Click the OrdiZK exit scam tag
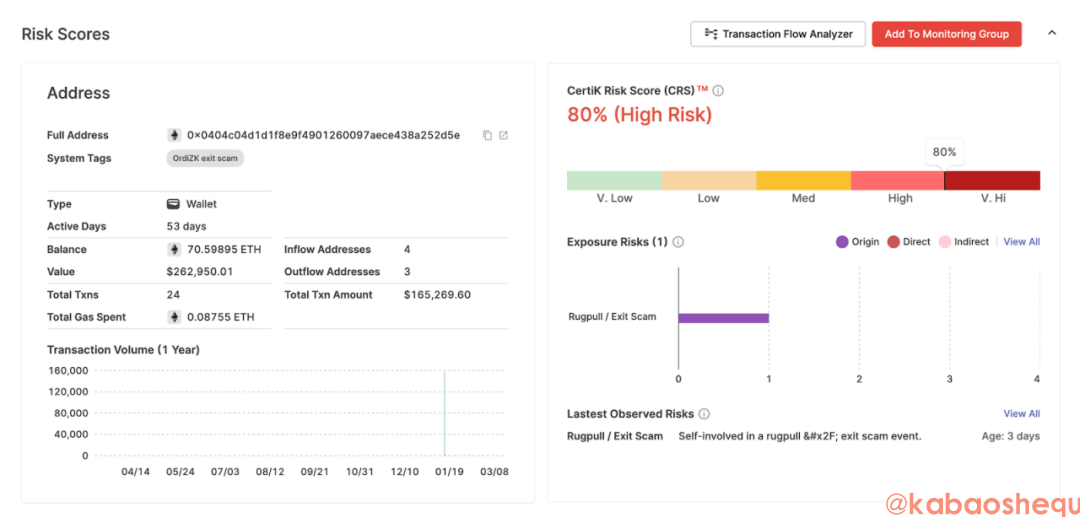 (205, 158)
